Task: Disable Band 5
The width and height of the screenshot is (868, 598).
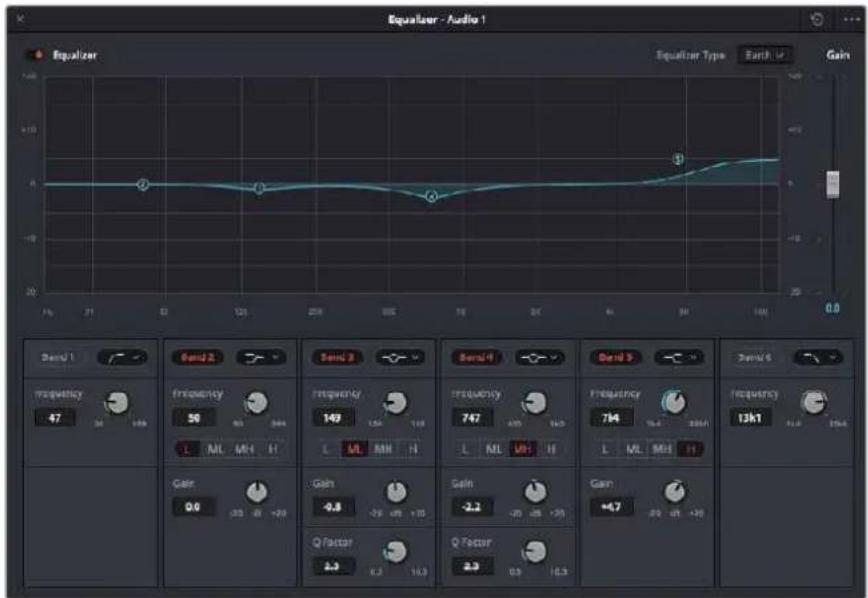Action: click(x=615, y=357)
